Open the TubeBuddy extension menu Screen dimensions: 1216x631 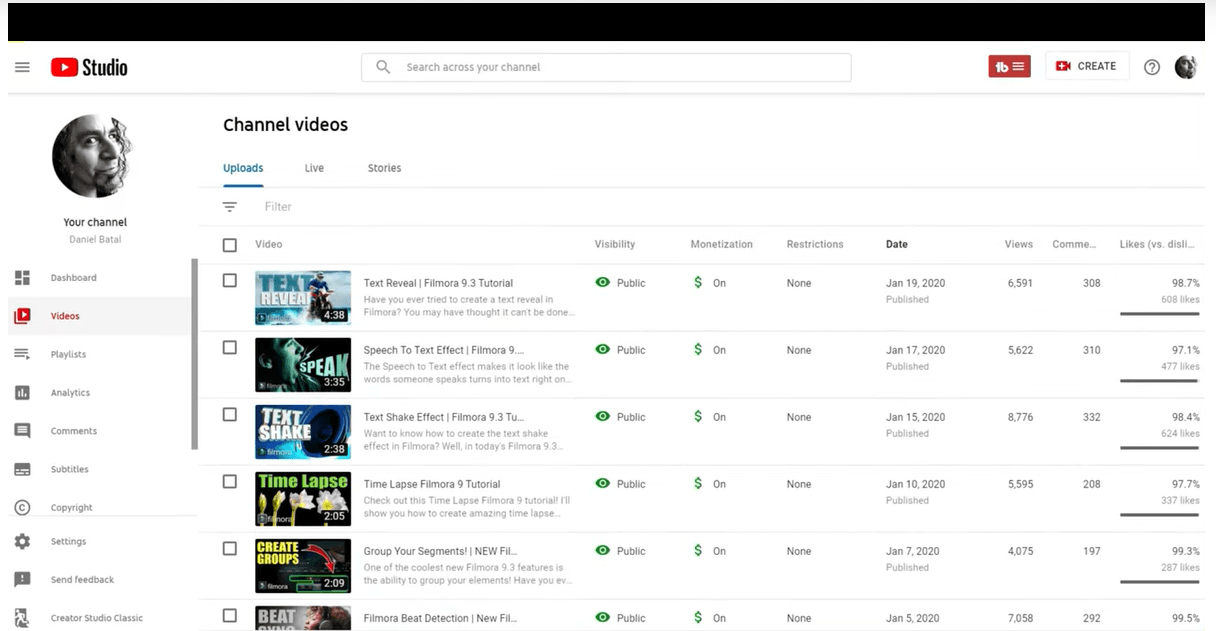1009,66
